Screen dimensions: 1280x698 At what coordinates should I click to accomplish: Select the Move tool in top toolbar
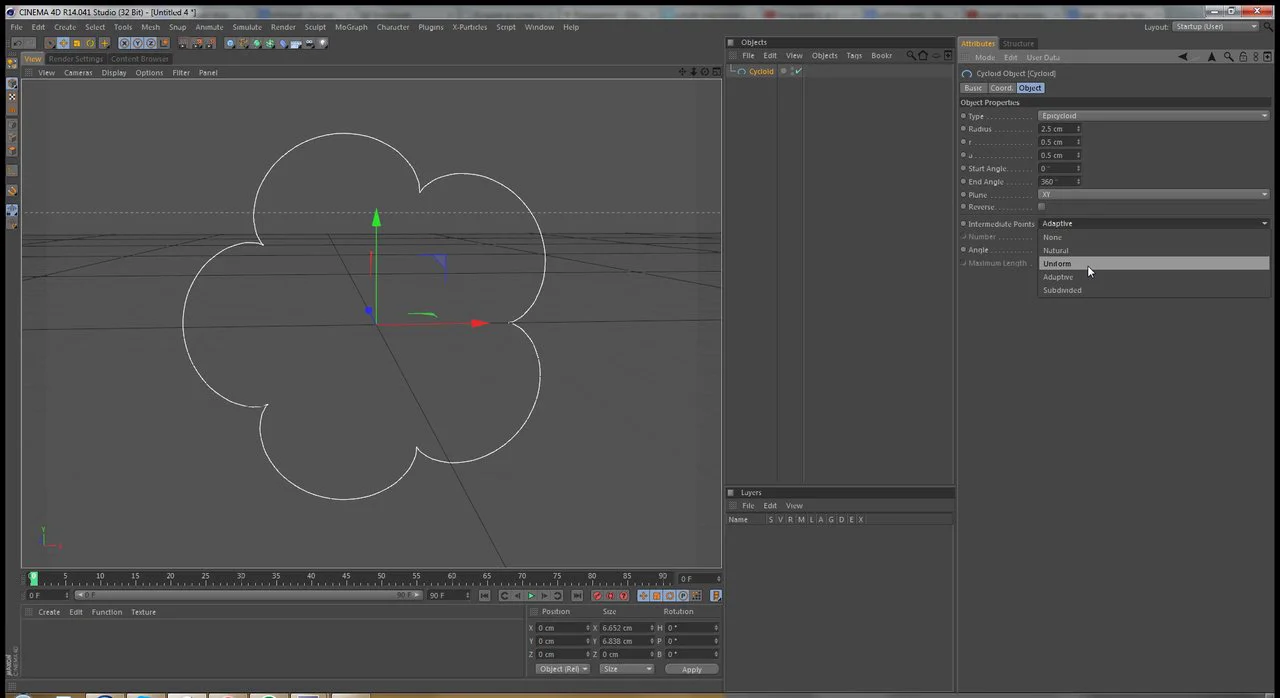pos(63,43)
